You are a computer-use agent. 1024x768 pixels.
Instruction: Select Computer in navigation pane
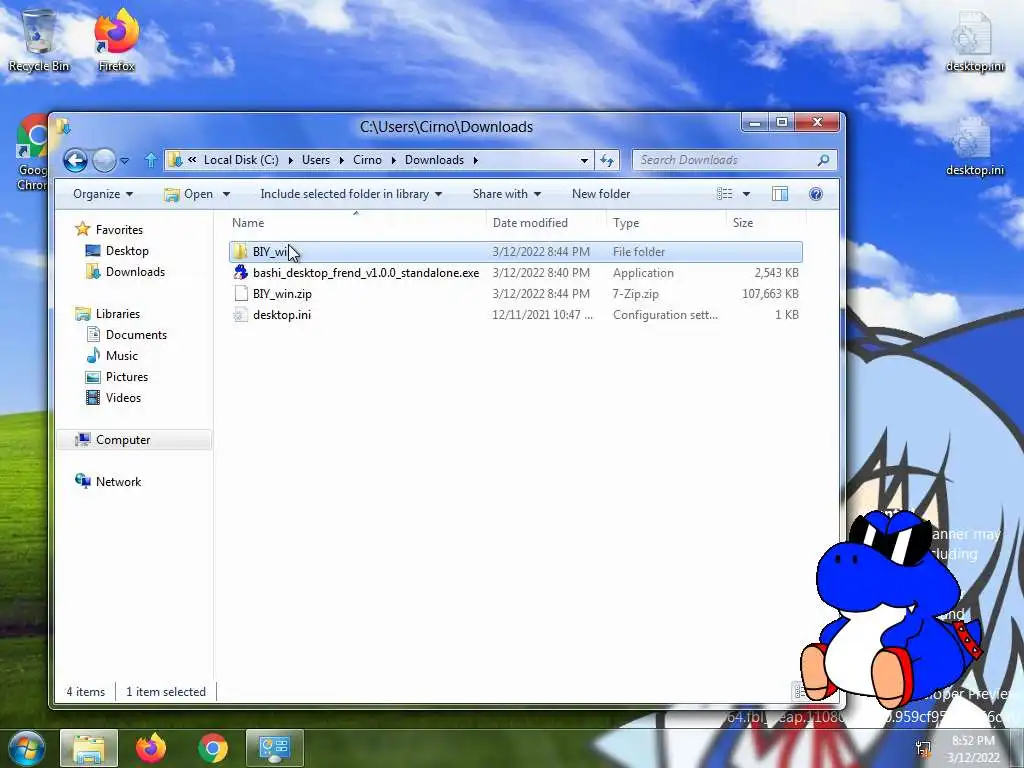(123, 440)
